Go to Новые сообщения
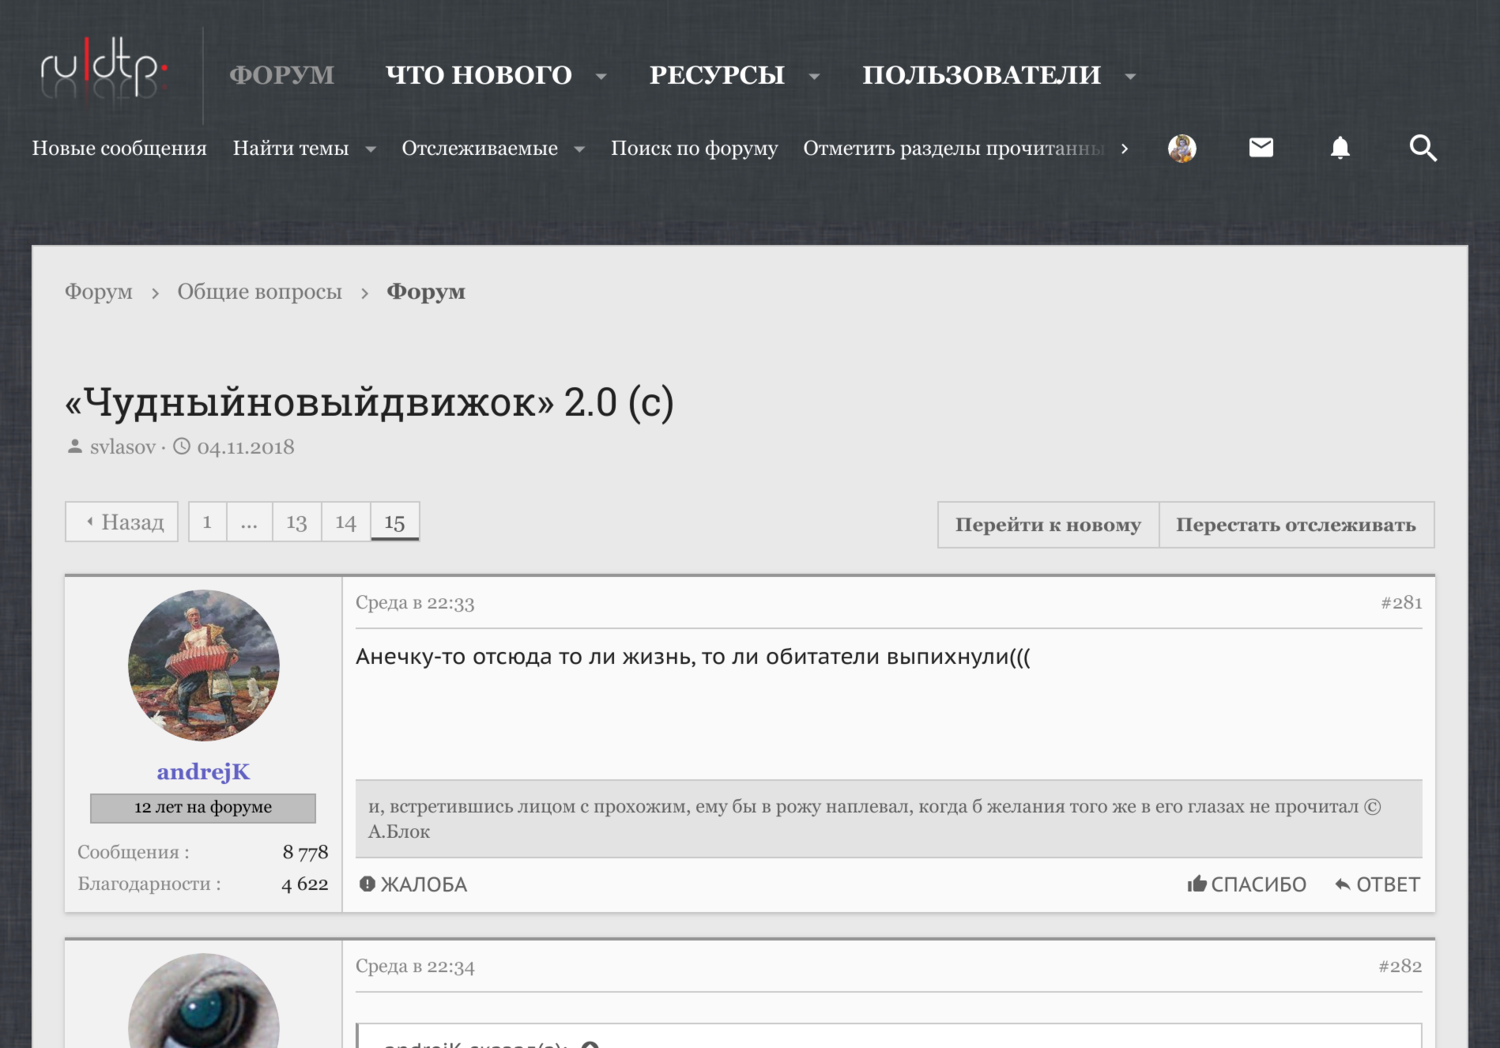The image size is (1500, 1048). [x=119, y=148]
